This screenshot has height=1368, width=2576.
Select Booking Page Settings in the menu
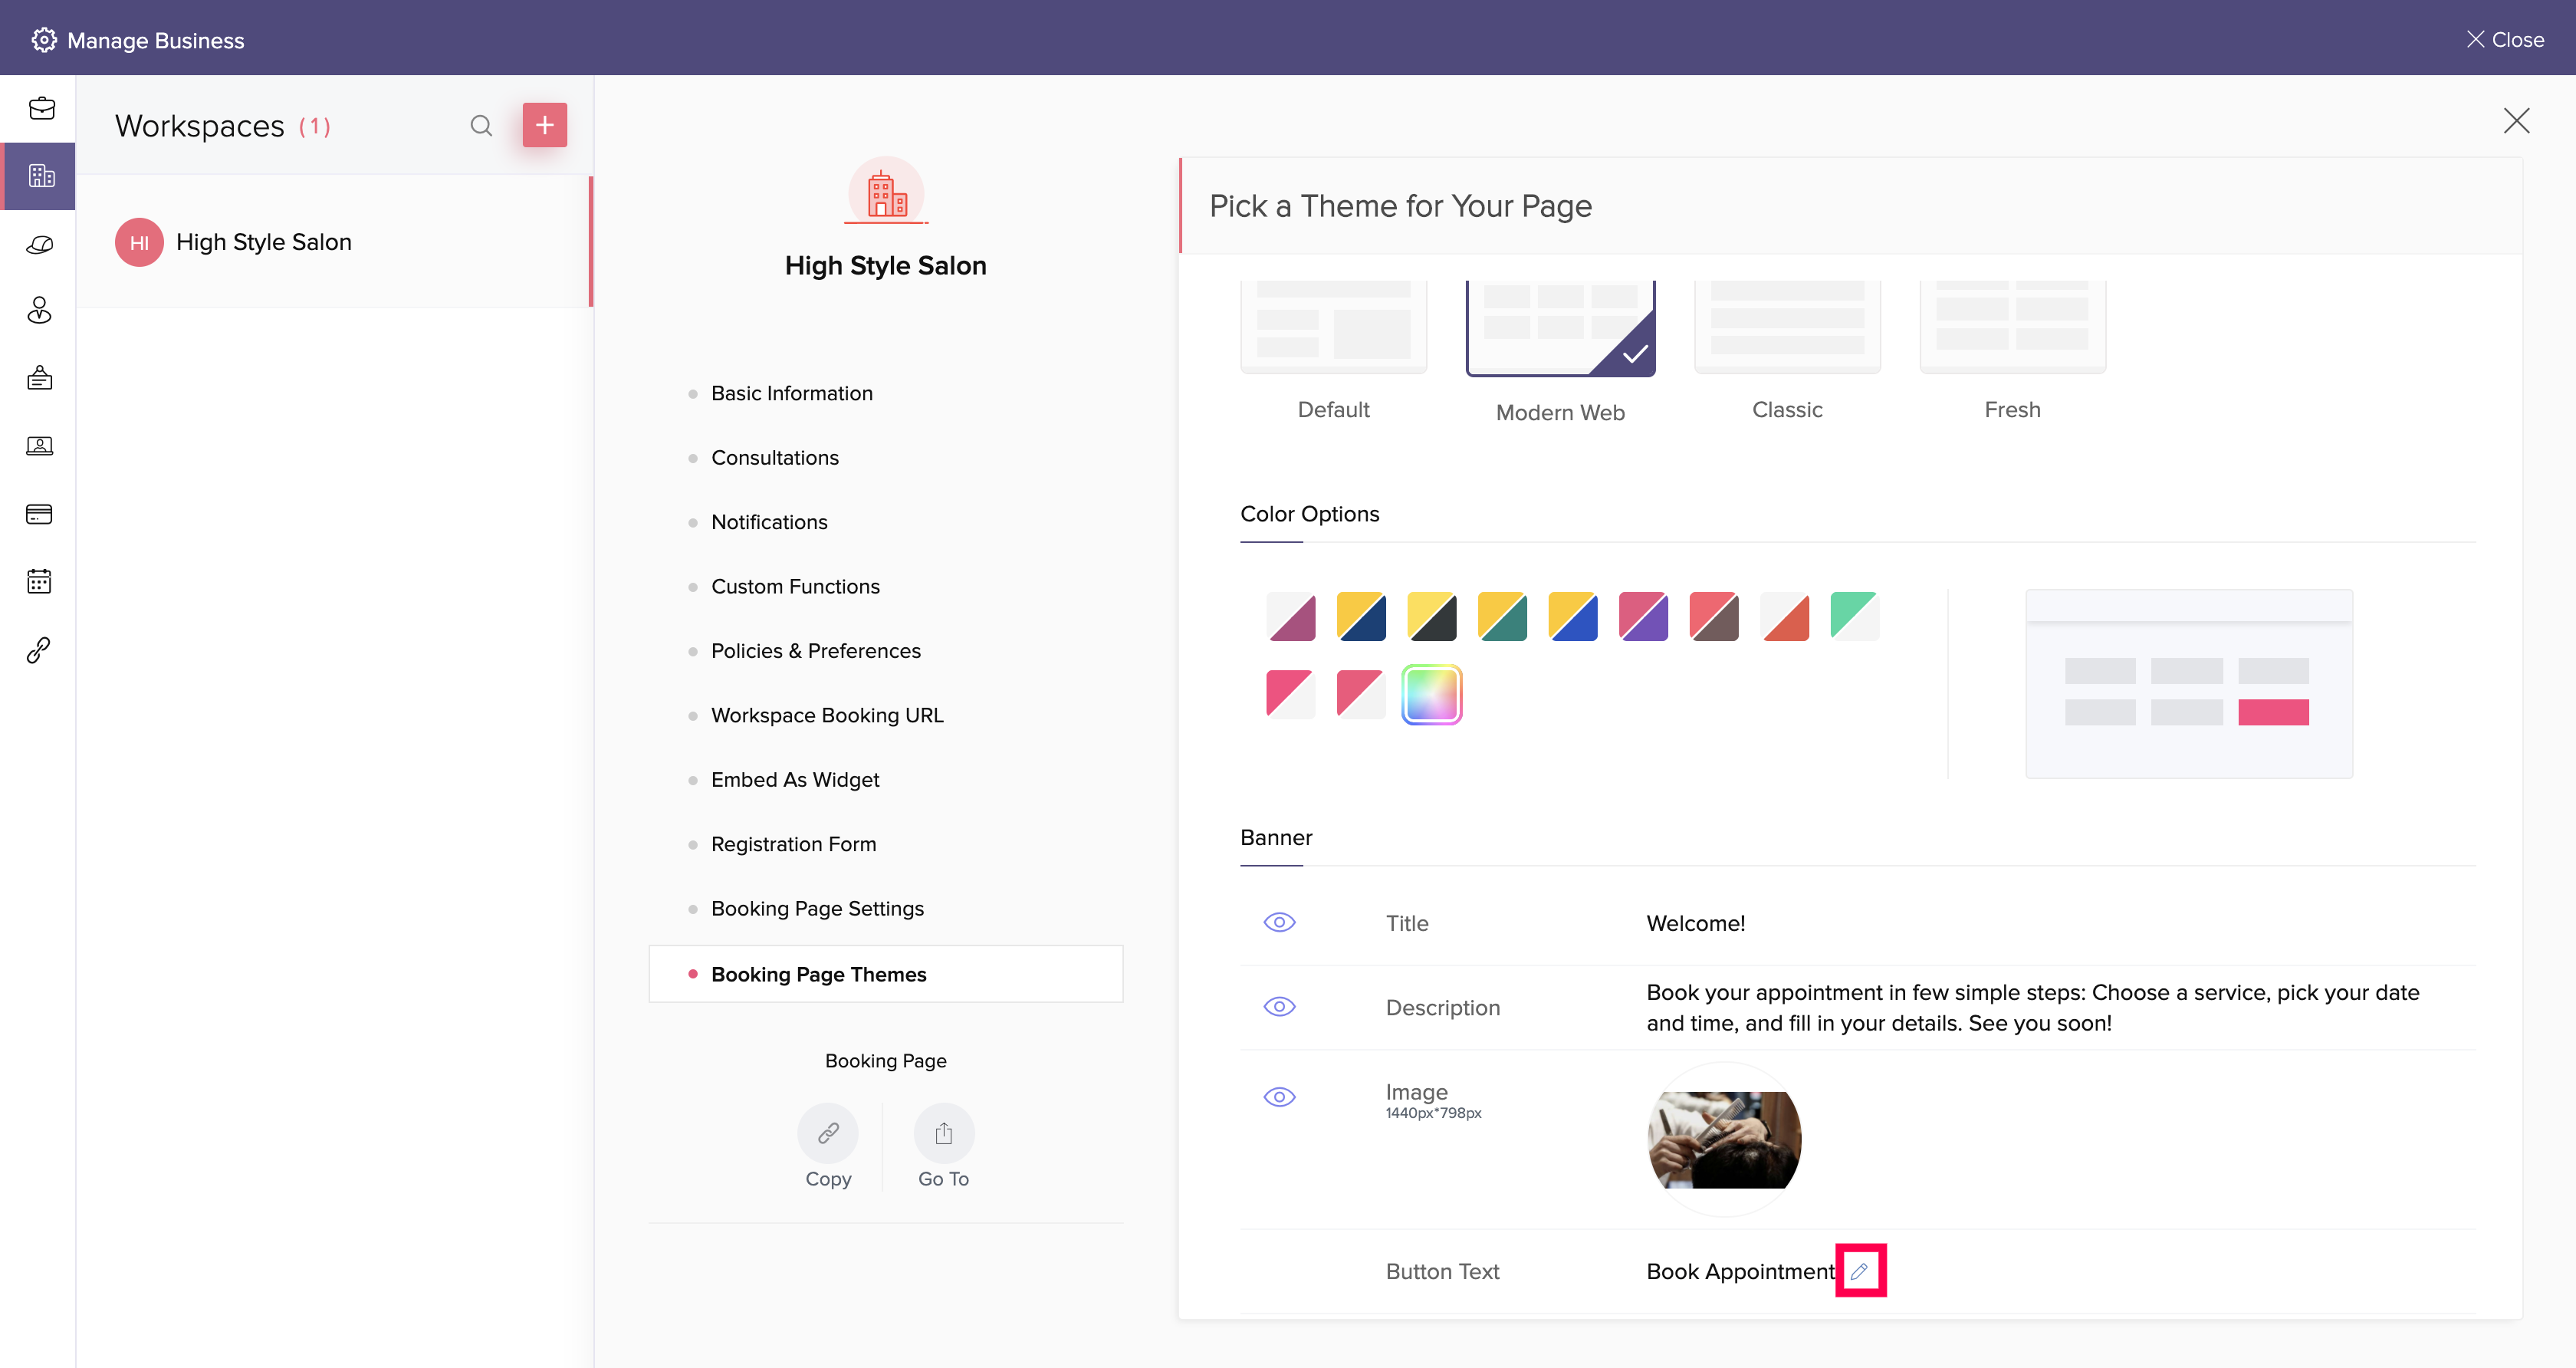click(x=817, y=908)
